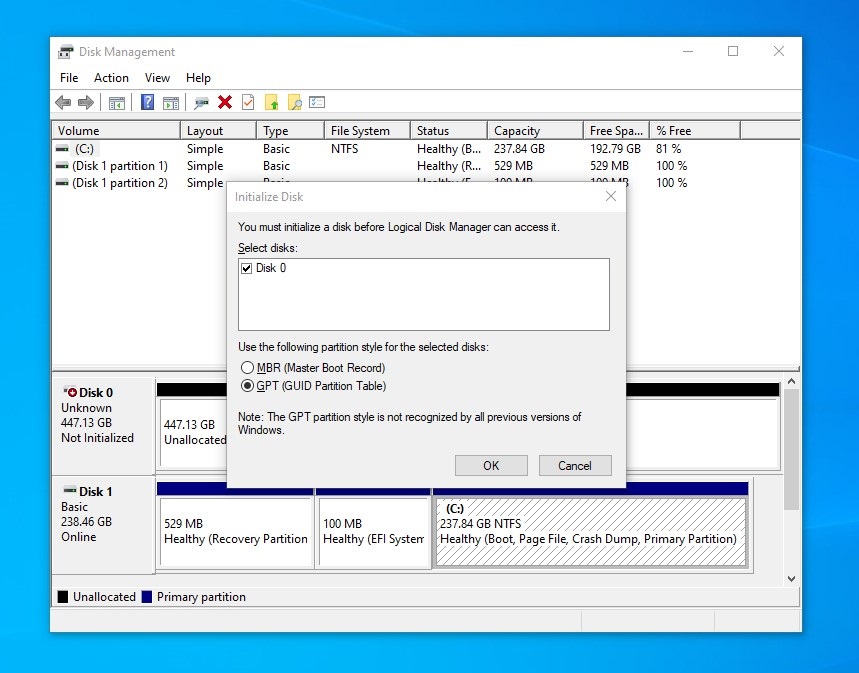This screenshot has height=673, width=859.
Task: Select GPT (GUID Partition Table) option
Action: tap(248, 386)
